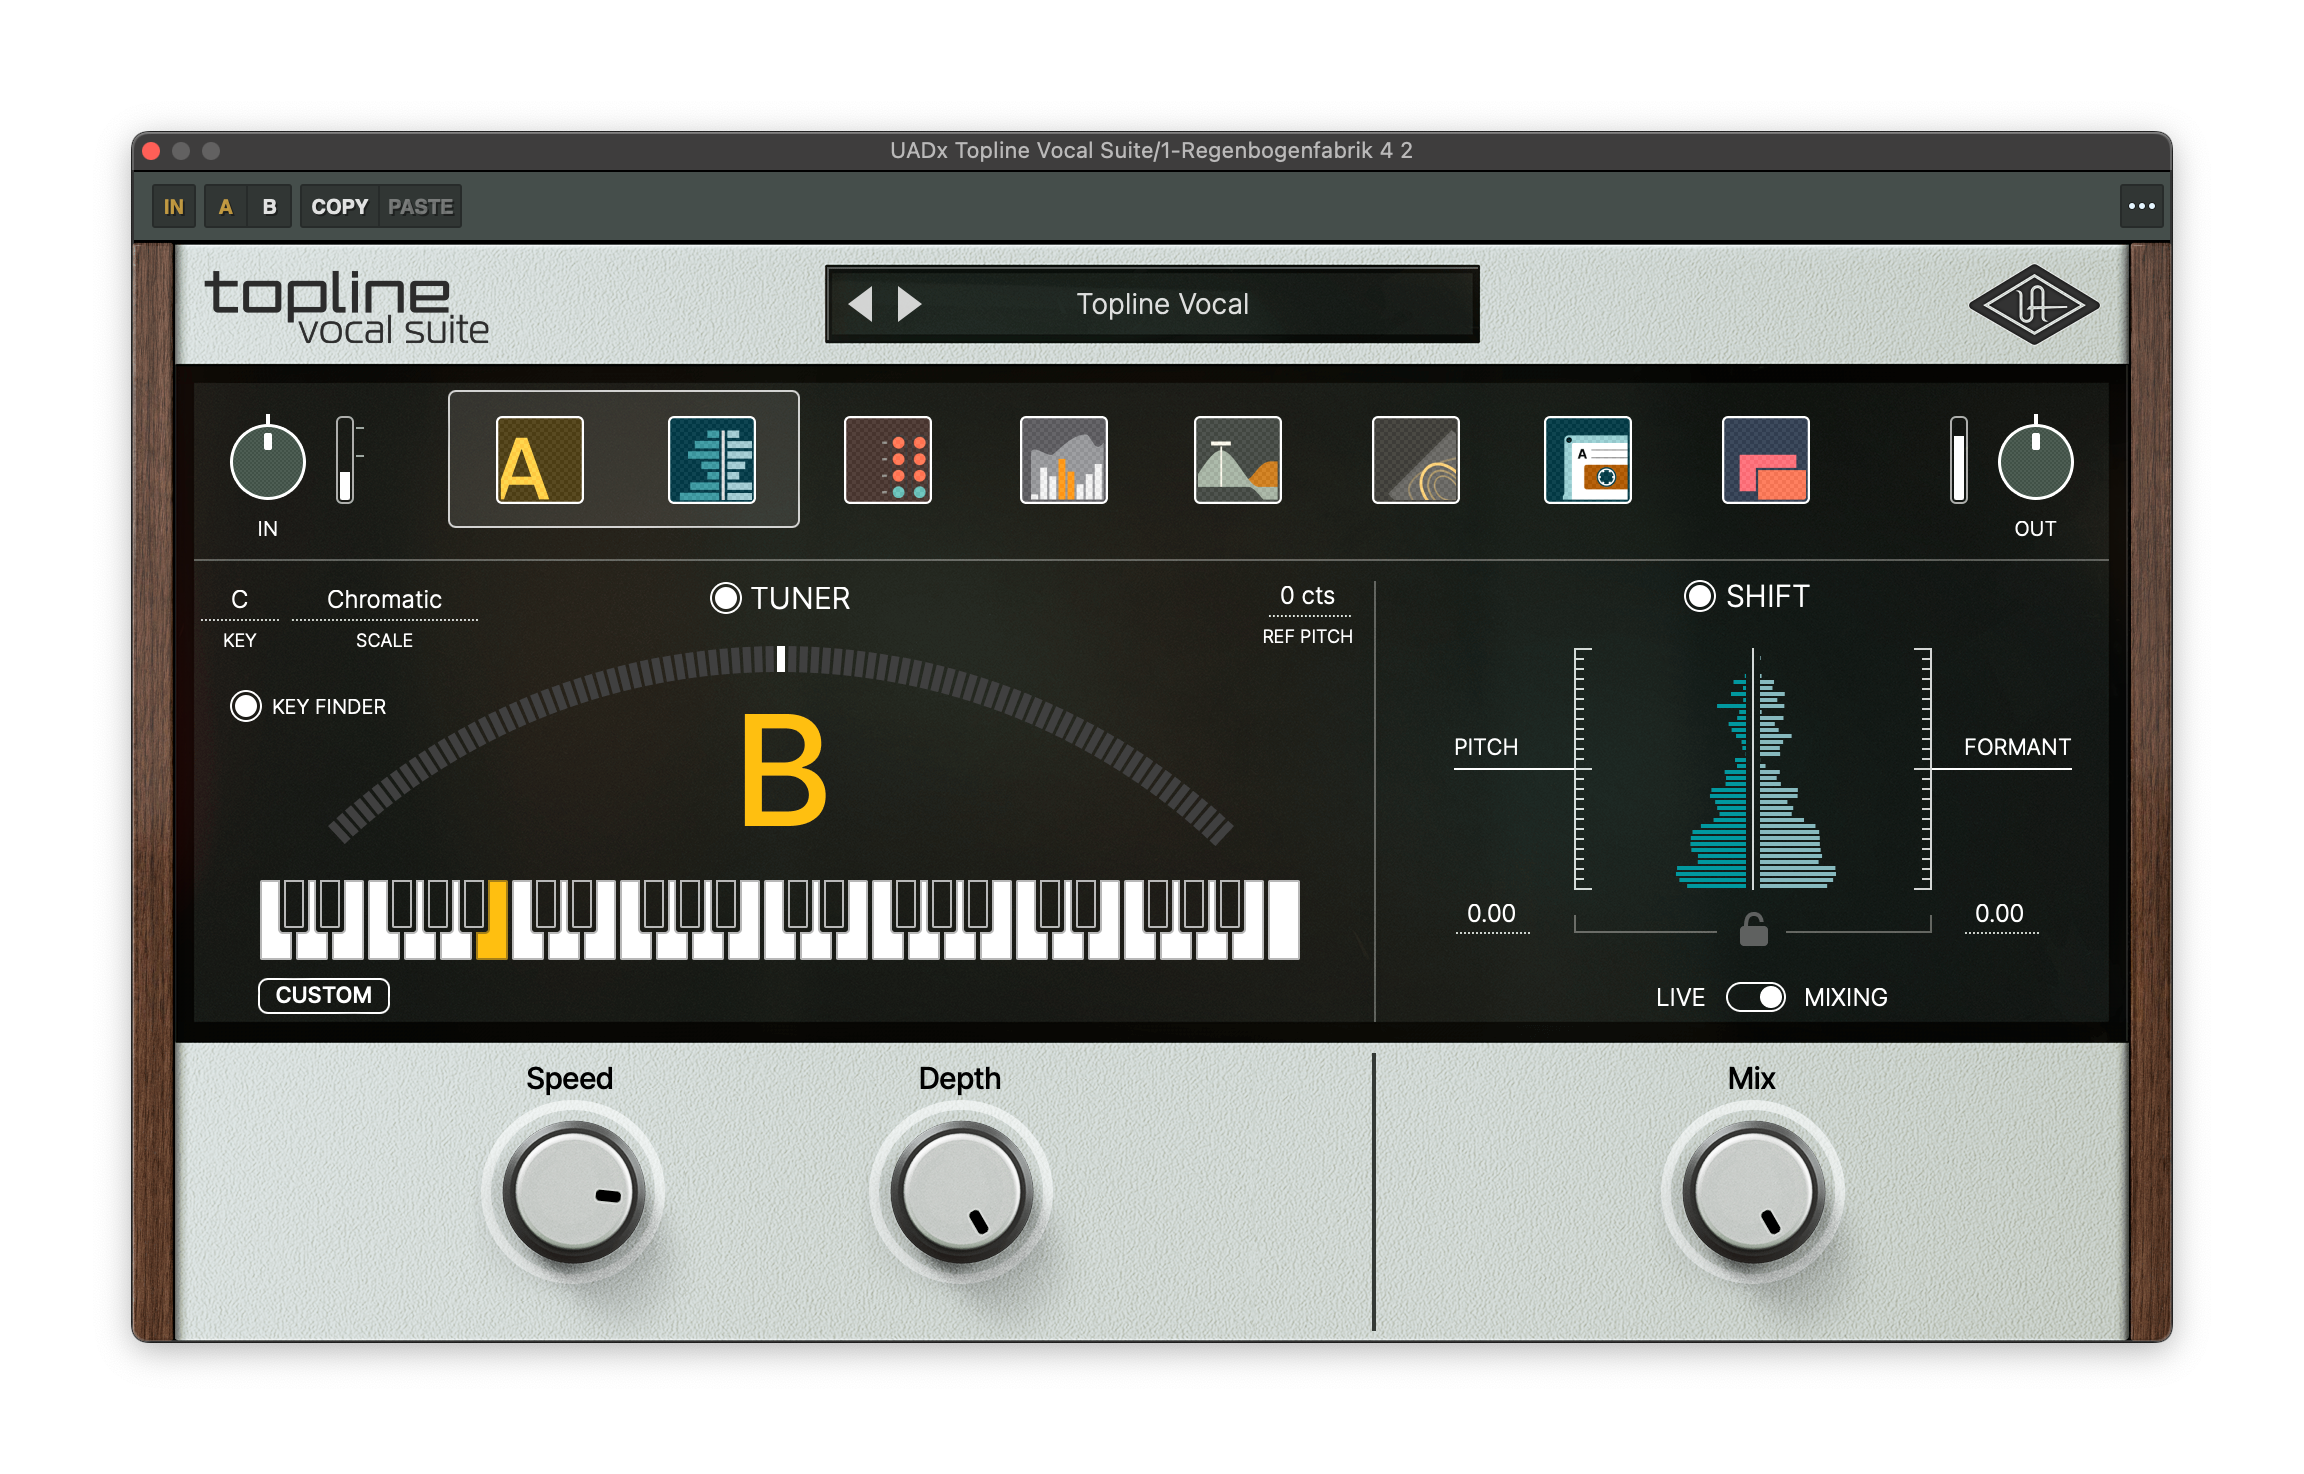The height and width of the screenshot is (1474, 2304).
Task: Click the COPY button in toolbar
Action: tap(339, 207)
